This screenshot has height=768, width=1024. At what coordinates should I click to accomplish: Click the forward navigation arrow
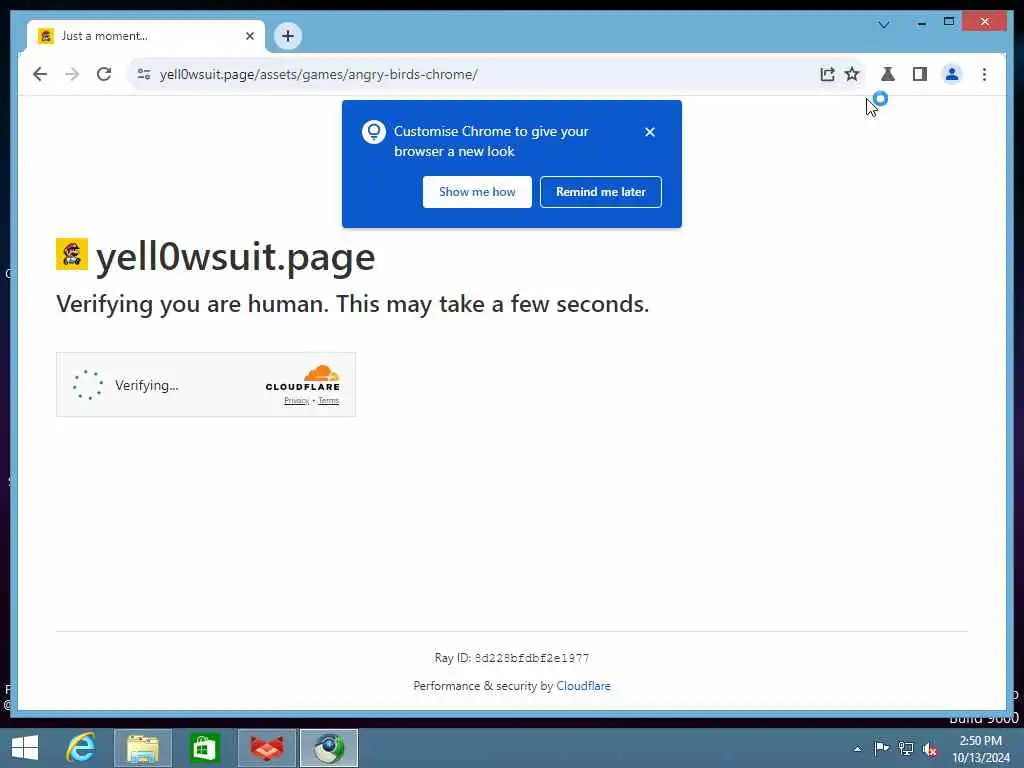tap(72, 74)
